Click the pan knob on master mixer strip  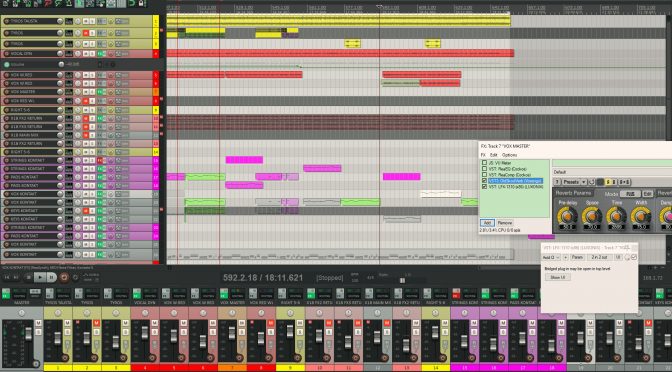pyautogui.click(x=22, y=313)
